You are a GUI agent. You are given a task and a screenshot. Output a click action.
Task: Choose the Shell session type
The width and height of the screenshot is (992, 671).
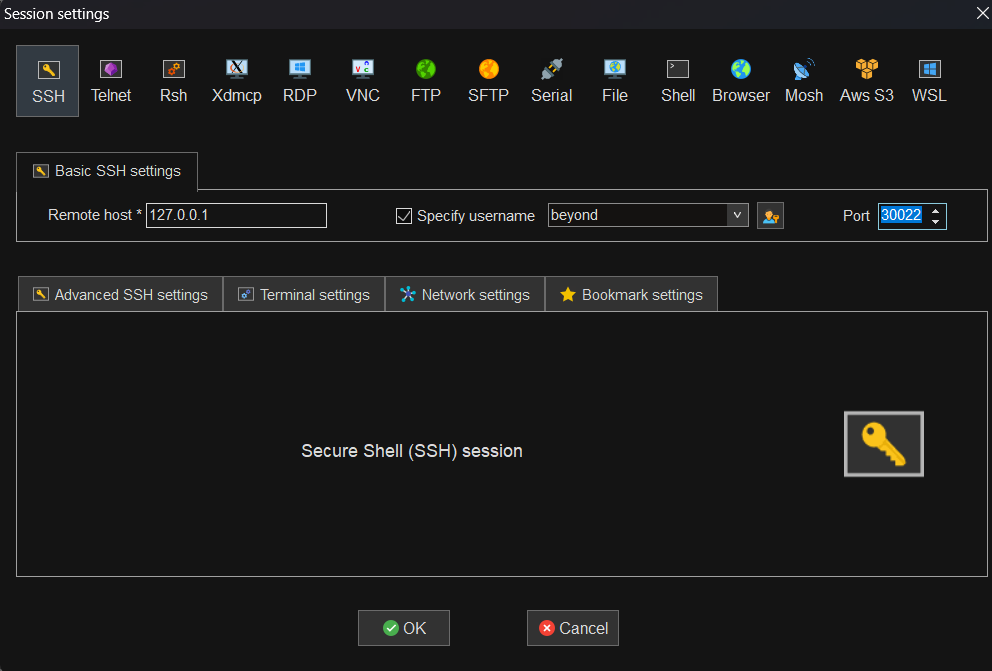pos(678,81)
